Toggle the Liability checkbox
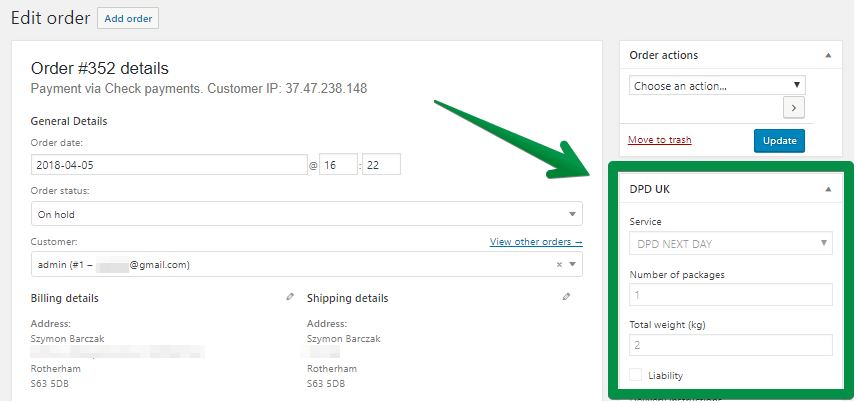Viewport: 859px width, 403px height. click(x=635, y=375)
